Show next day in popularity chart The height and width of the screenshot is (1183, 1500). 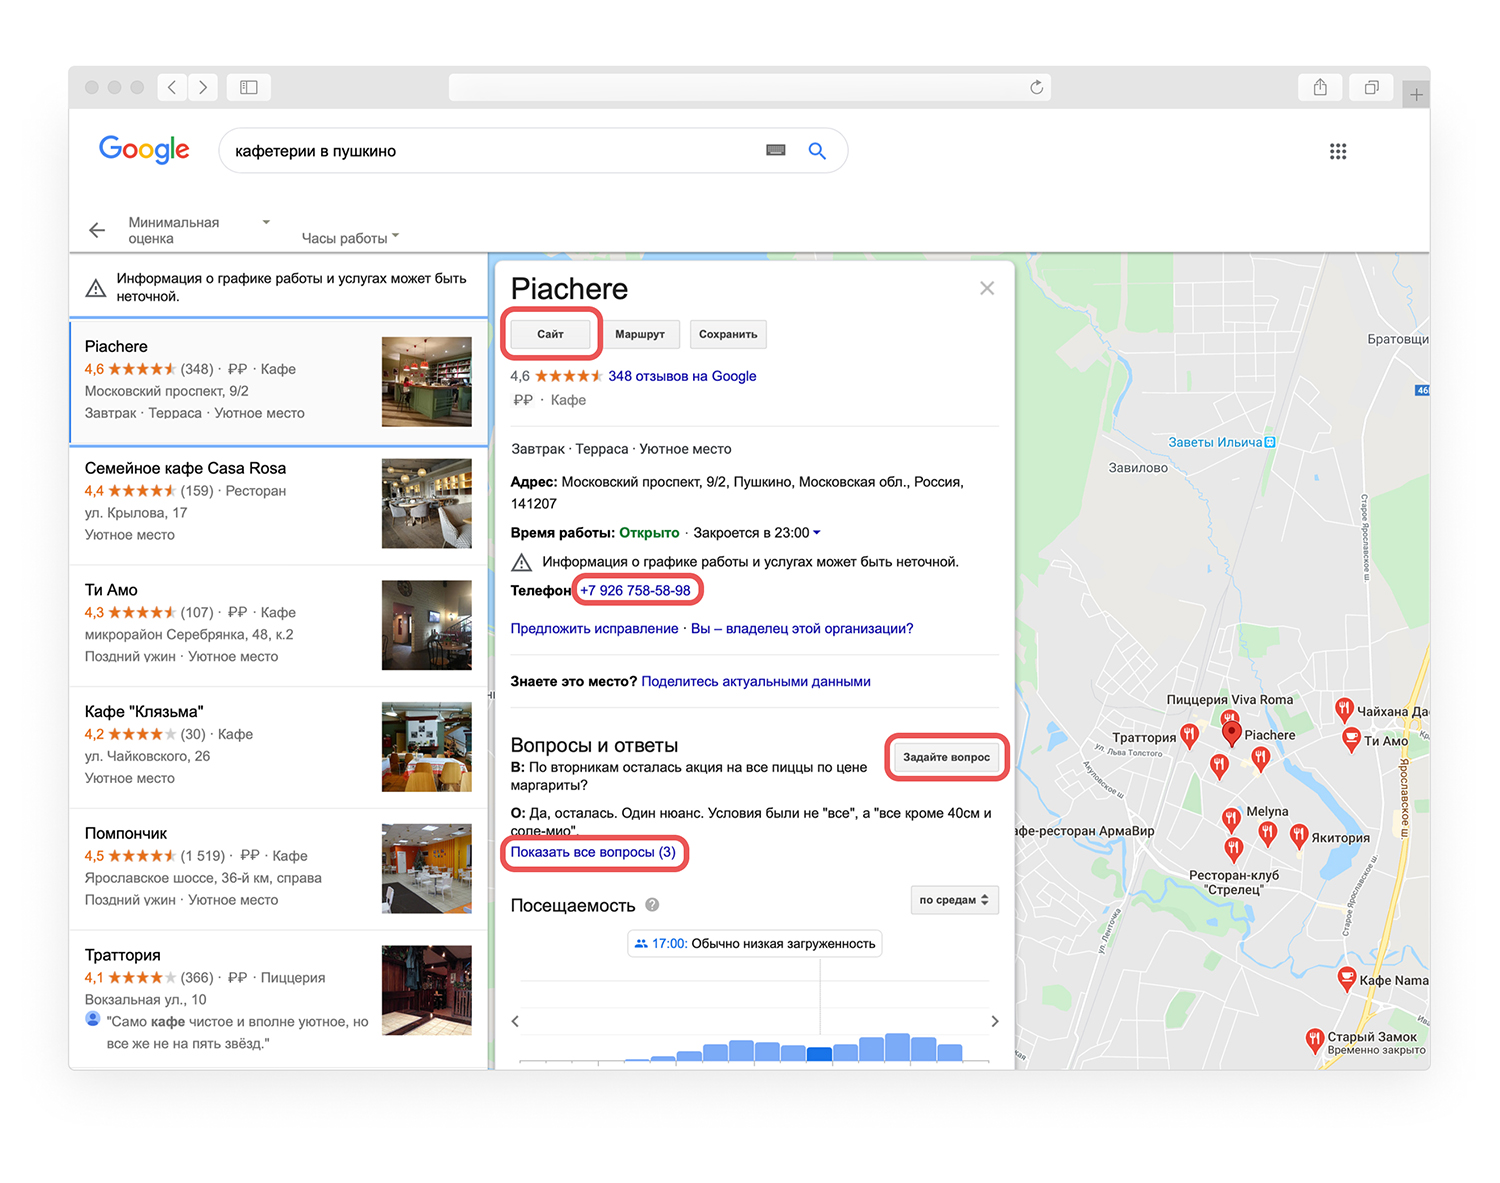[994, 1021]
